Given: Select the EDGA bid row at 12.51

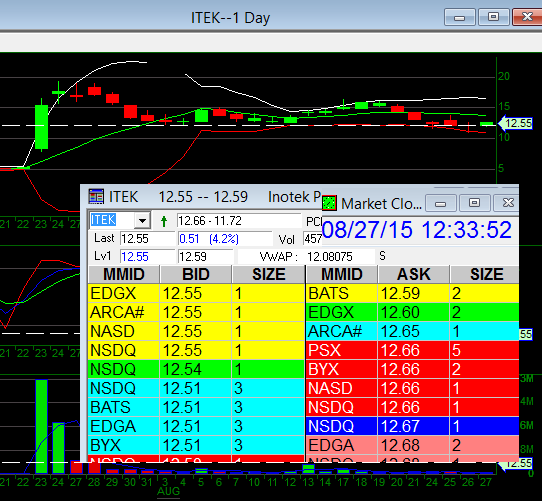Looking at the screenshot, I should (196, 426).
